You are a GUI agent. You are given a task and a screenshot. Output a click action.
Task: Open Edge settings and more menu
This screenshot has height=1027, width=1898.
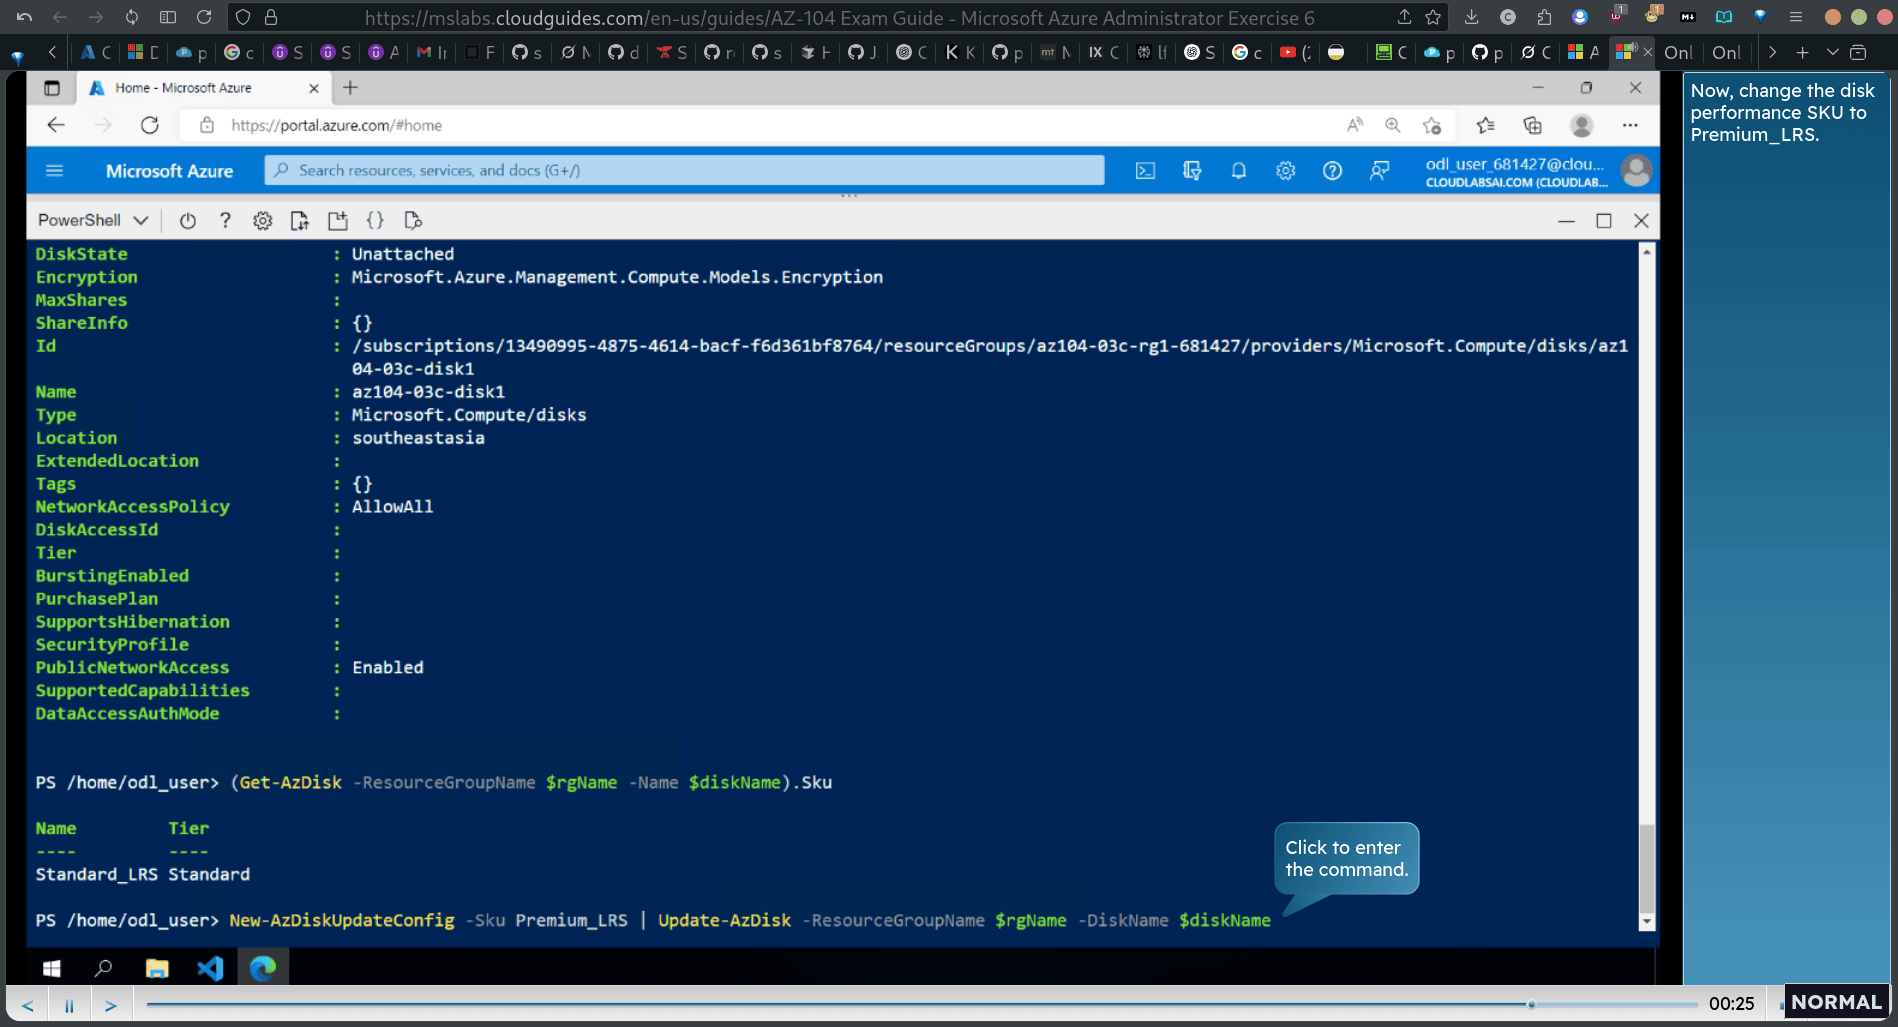coord(1630,125)
